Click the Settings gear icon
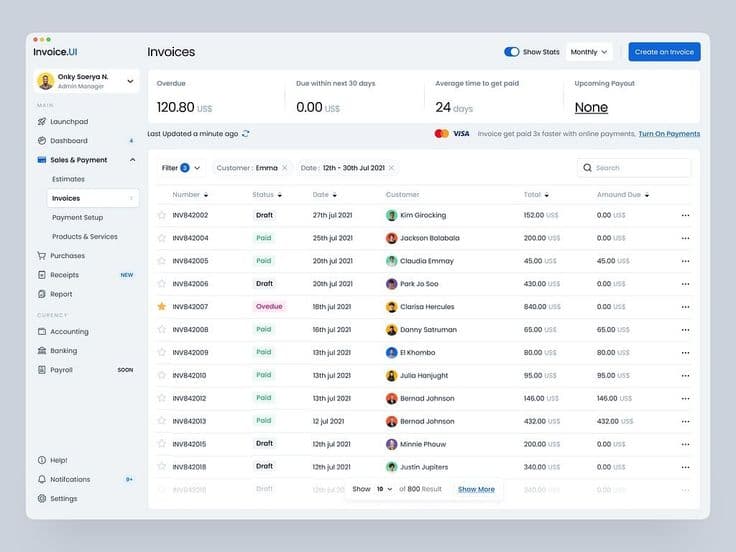Image resolution: width=736 pixels, height=552 pixels. 42,498
